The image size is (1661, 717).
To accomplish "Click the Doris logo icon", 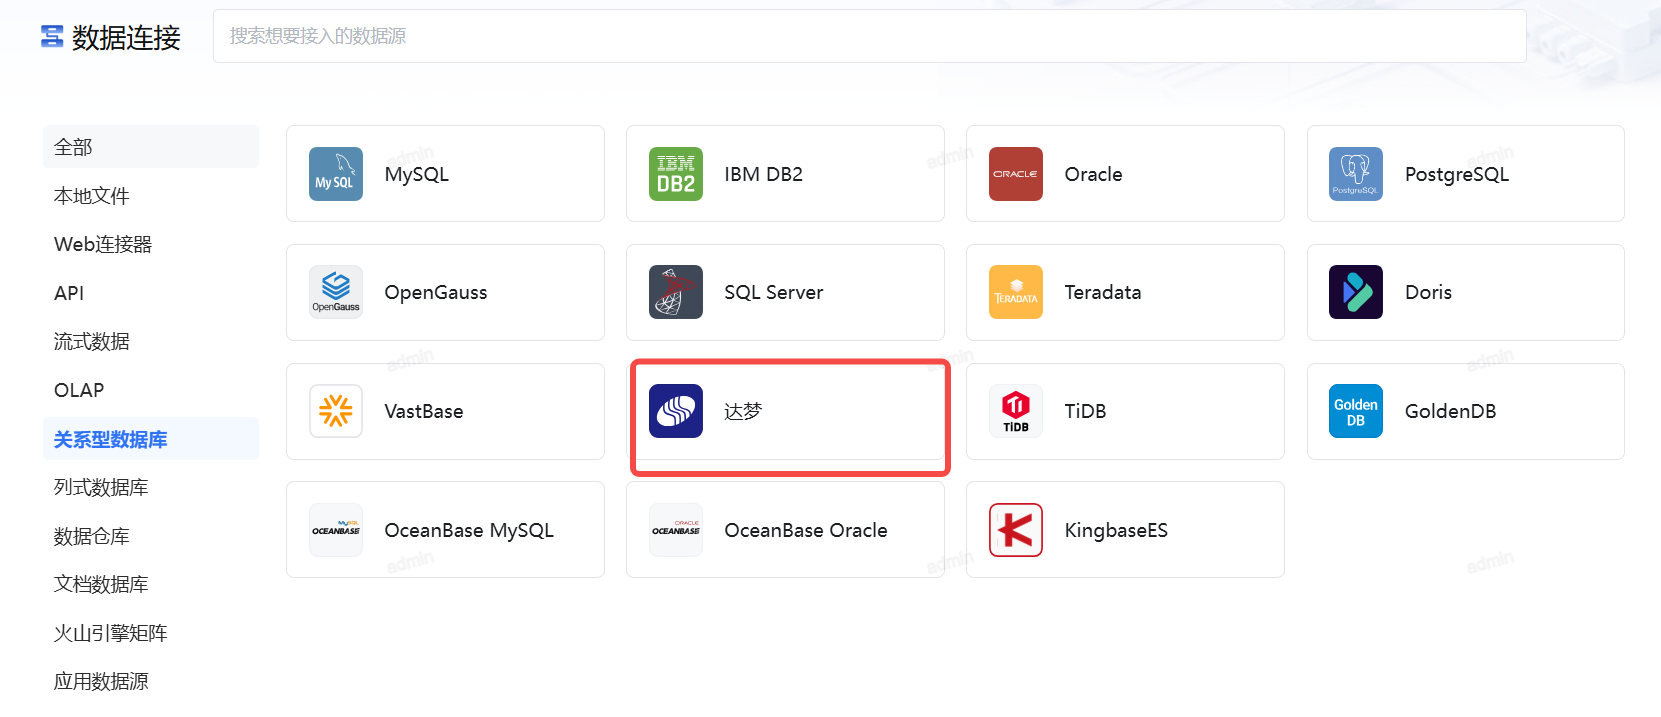I will [1356, 292].
